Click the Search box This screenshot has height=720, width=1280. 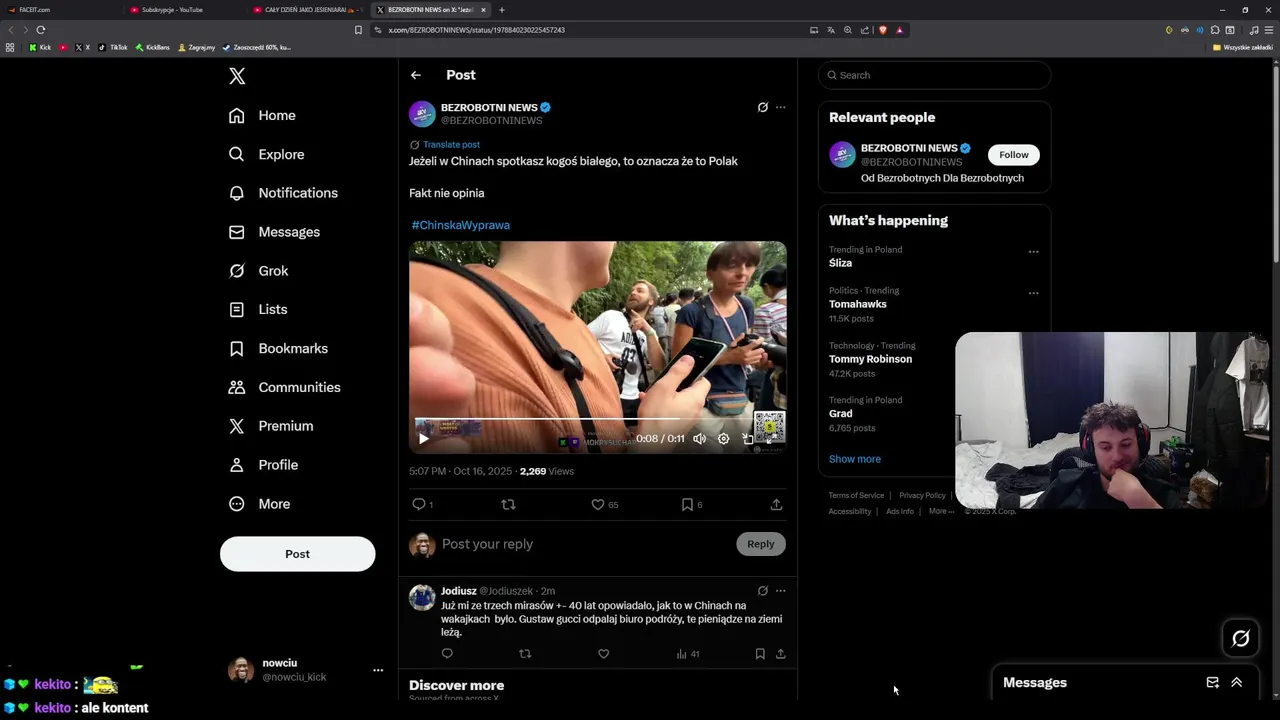[x=934, y=75]
